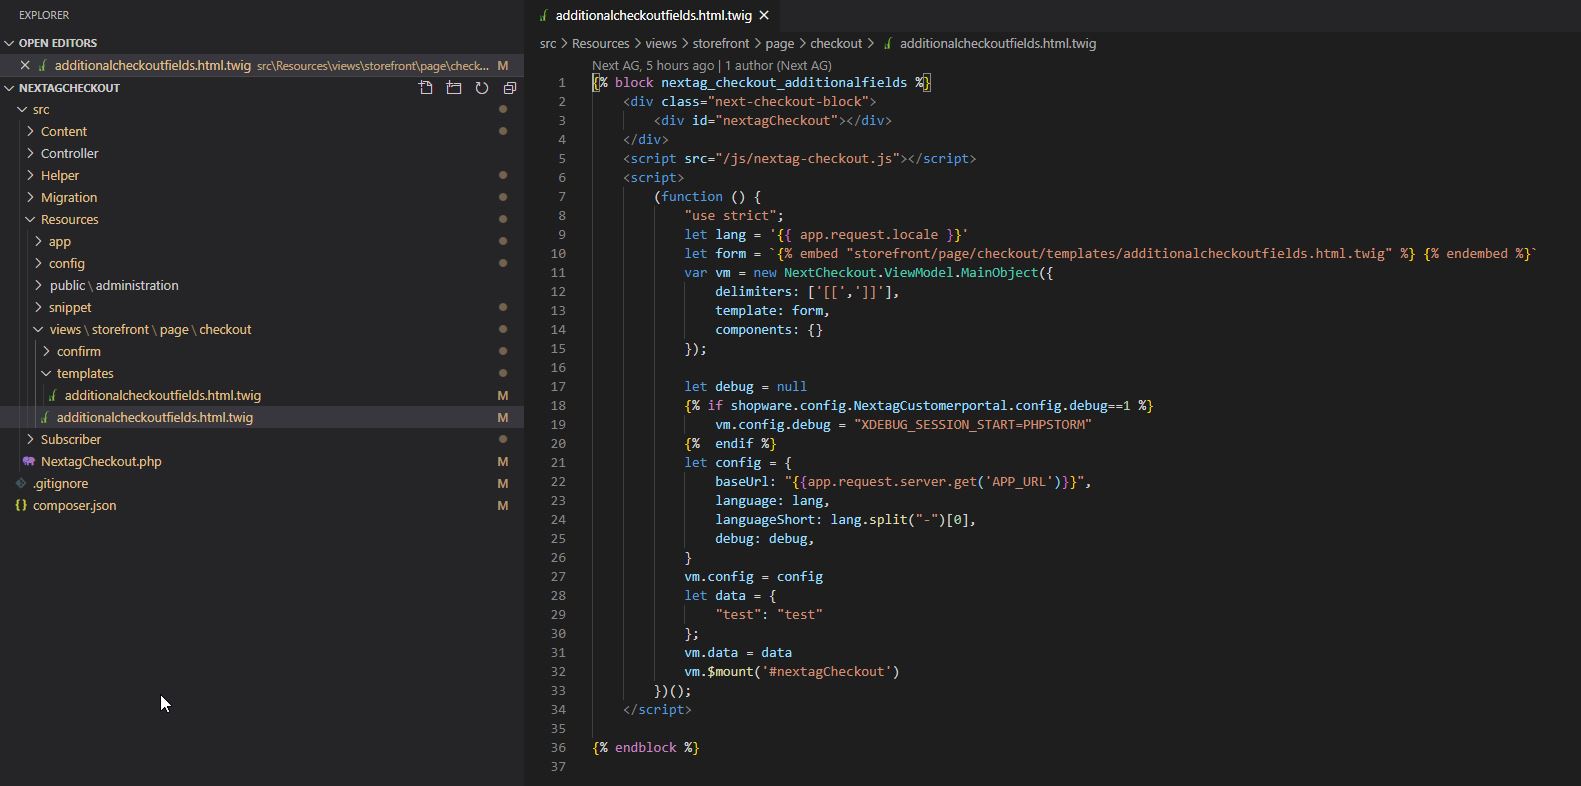This screenshot has height=786, width=1581.
Task: Click the views breadcrumb segment
Action: pos(661,44)
